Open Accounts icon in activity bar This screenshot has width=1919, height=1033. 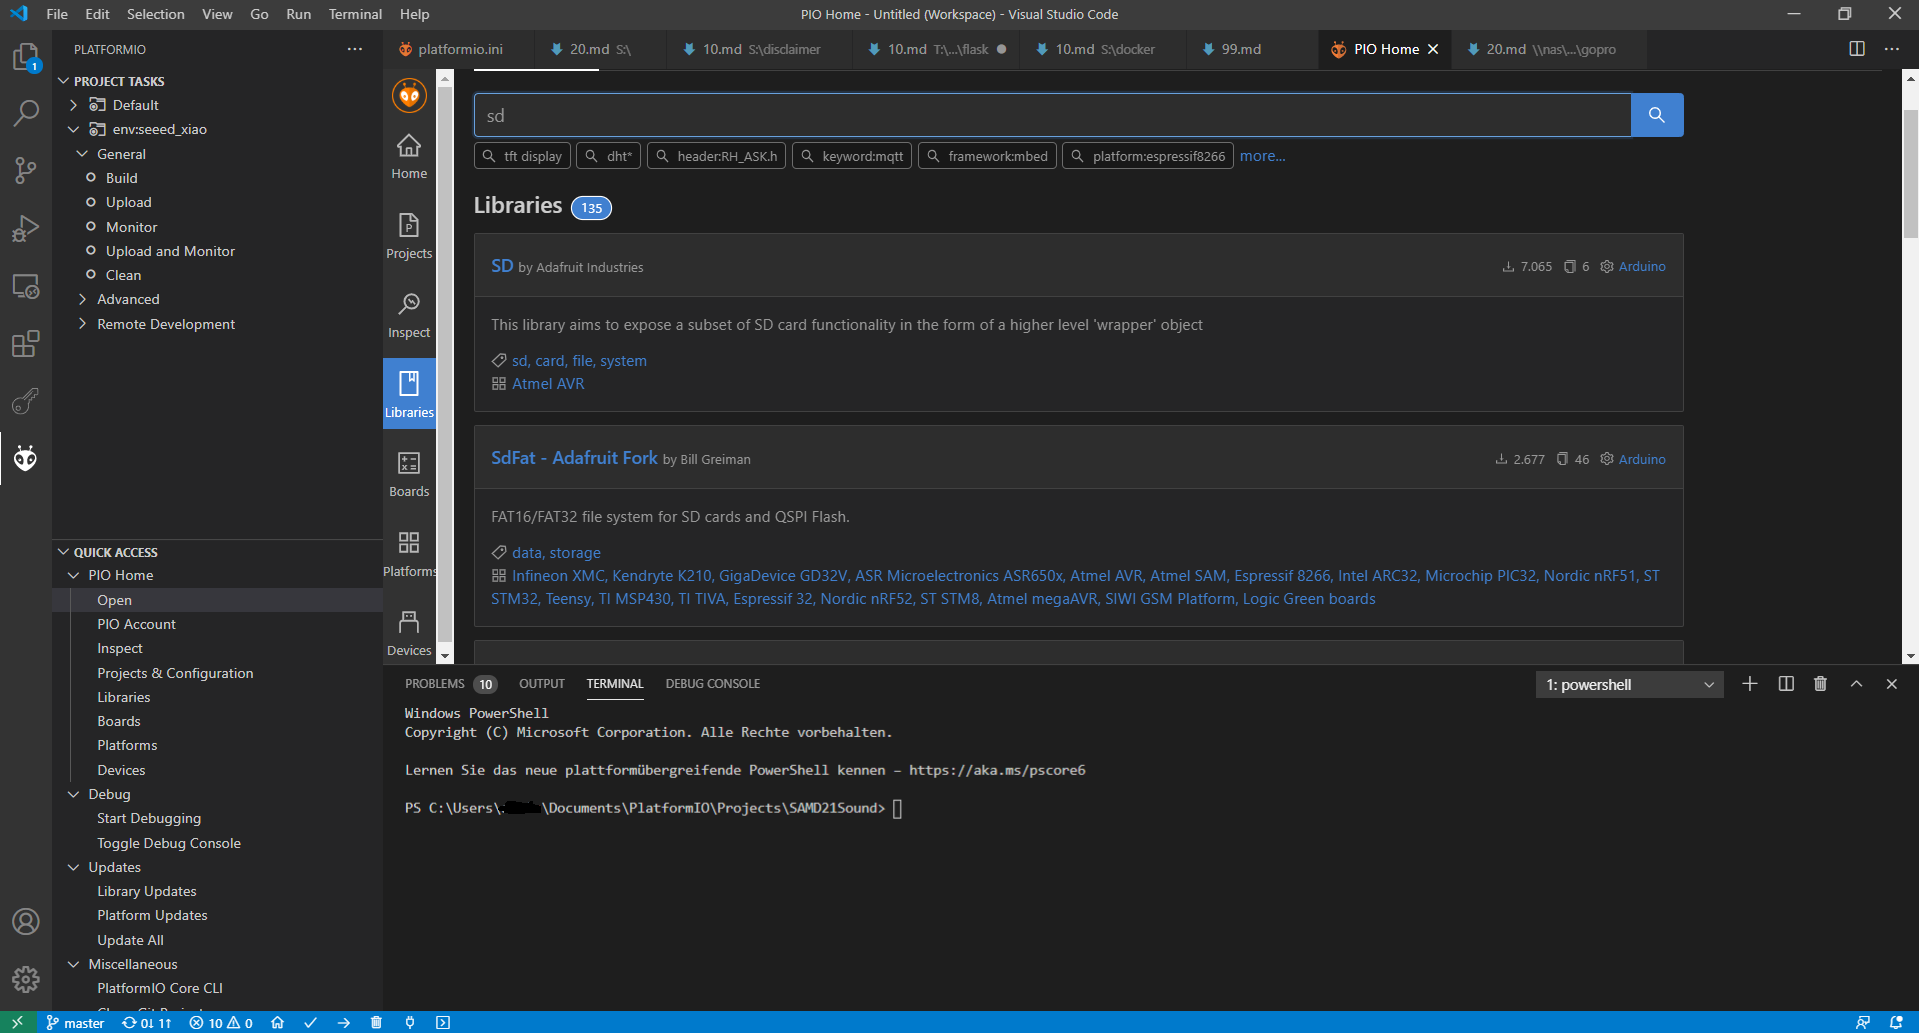26,921
